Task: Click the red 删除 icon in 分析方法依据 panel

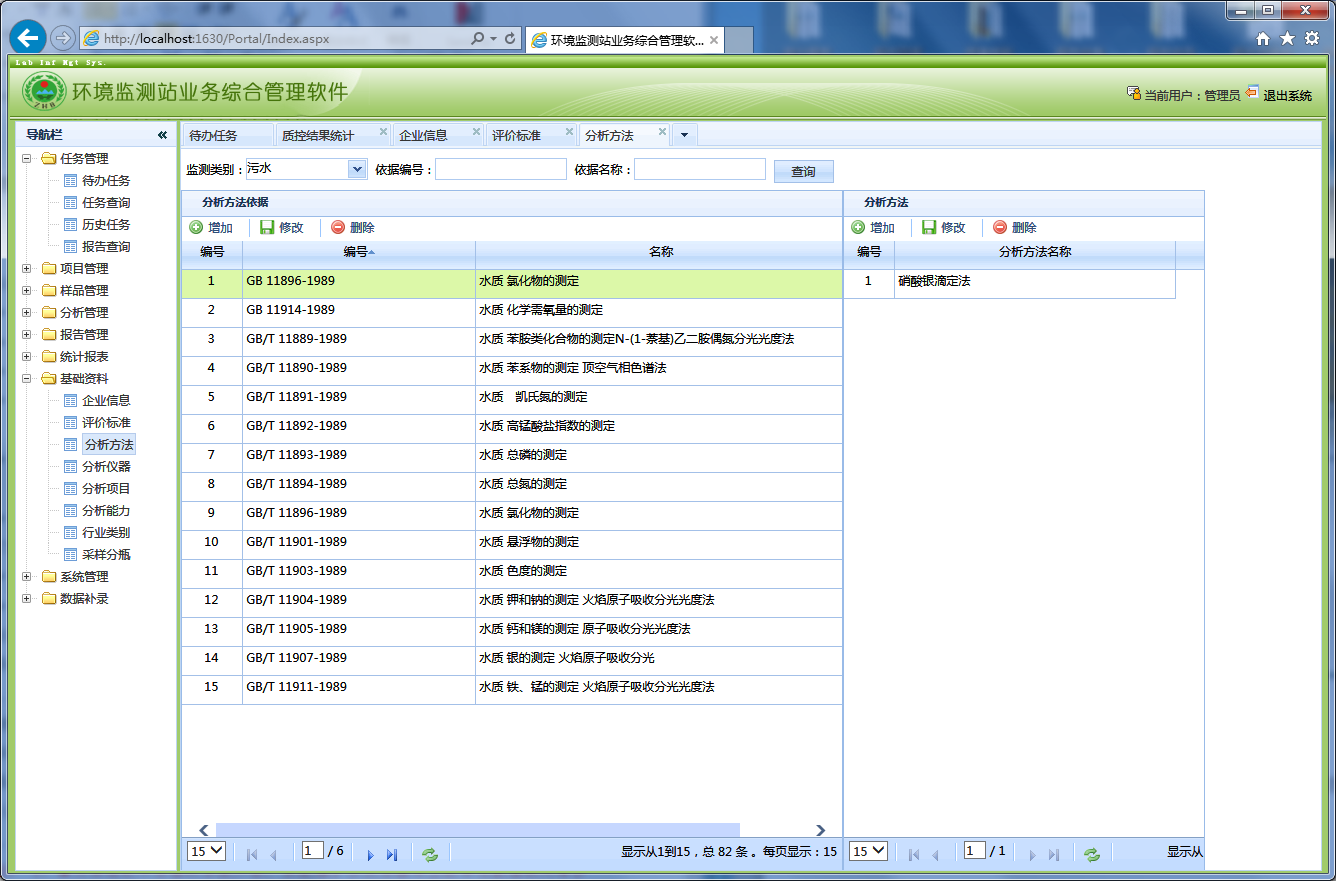Action: click(x=338, y=228)
